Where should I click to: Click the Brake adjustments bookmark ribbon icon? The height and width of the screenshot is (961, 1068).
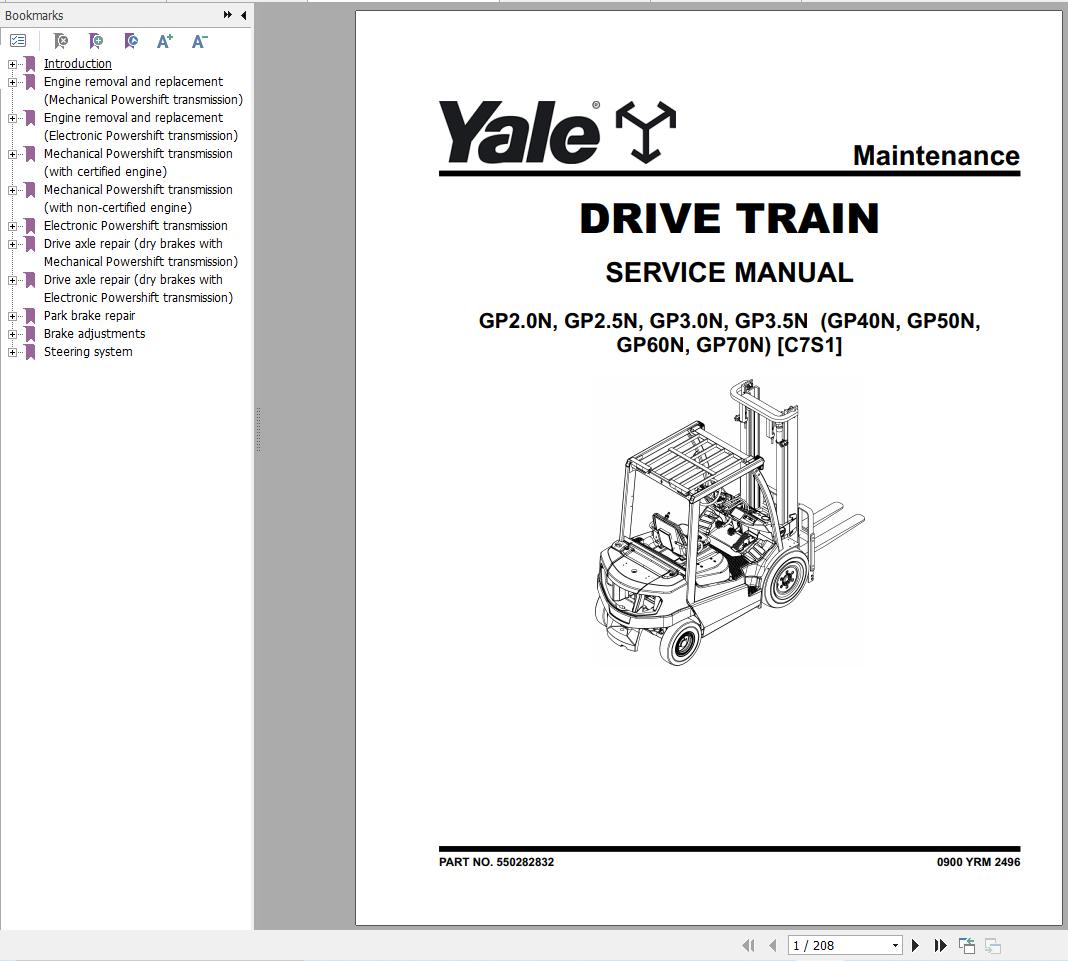[x=30, y=334]
